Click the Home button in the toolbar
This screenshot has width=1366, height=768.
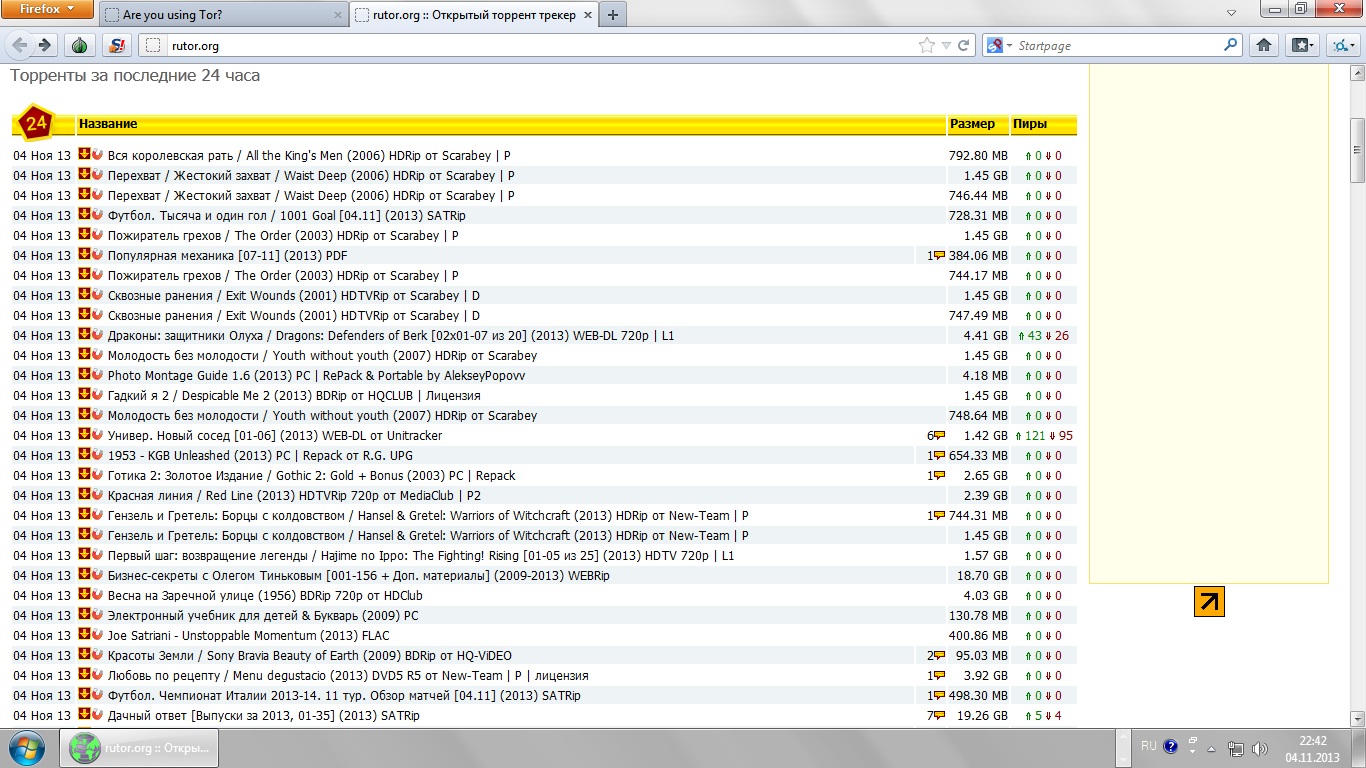click(x=1264, y=45)
